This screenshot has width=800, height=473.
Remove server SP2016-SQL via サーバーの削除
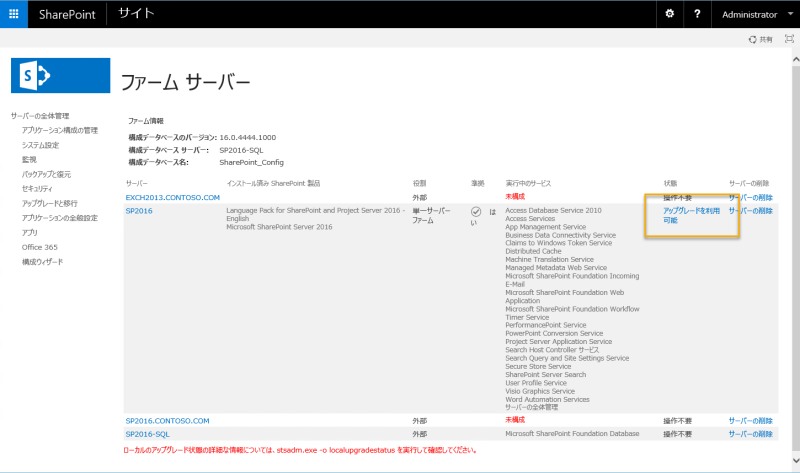click(x=751, y=434)
